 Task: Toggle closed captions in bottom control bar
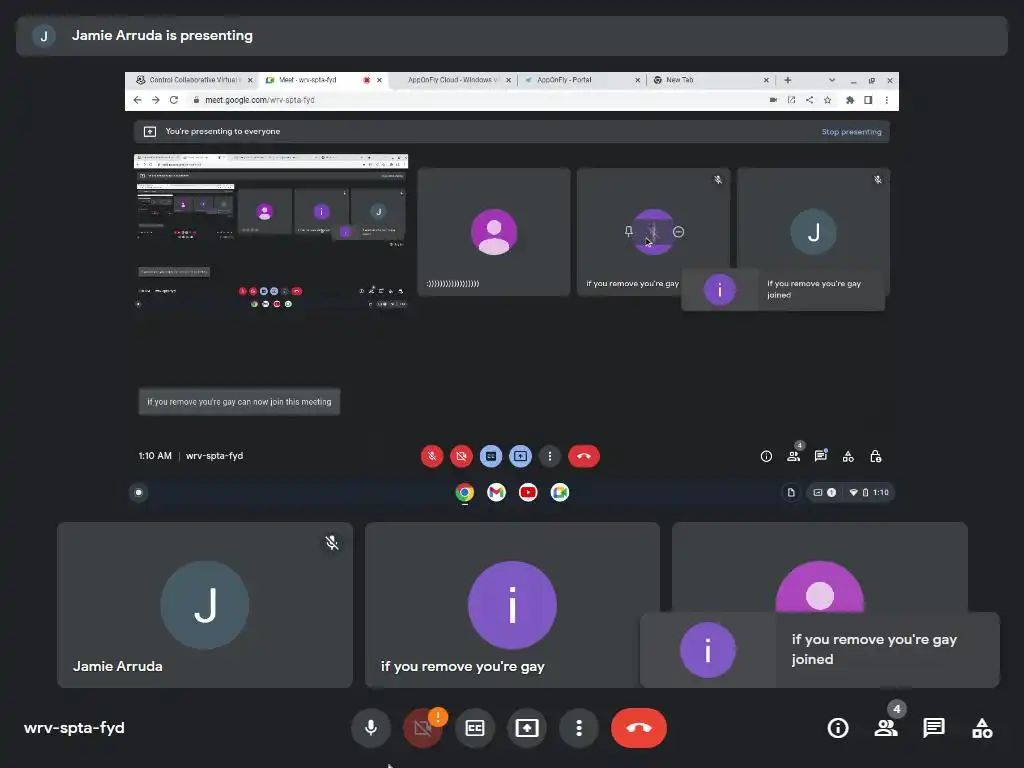[475, 728]
